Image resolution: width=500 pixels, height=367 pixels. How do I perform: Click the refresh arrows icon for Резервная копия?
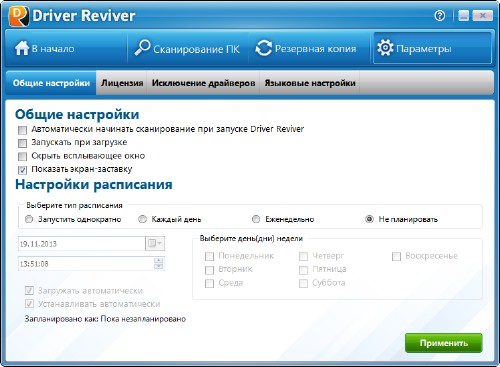point(263,48)
